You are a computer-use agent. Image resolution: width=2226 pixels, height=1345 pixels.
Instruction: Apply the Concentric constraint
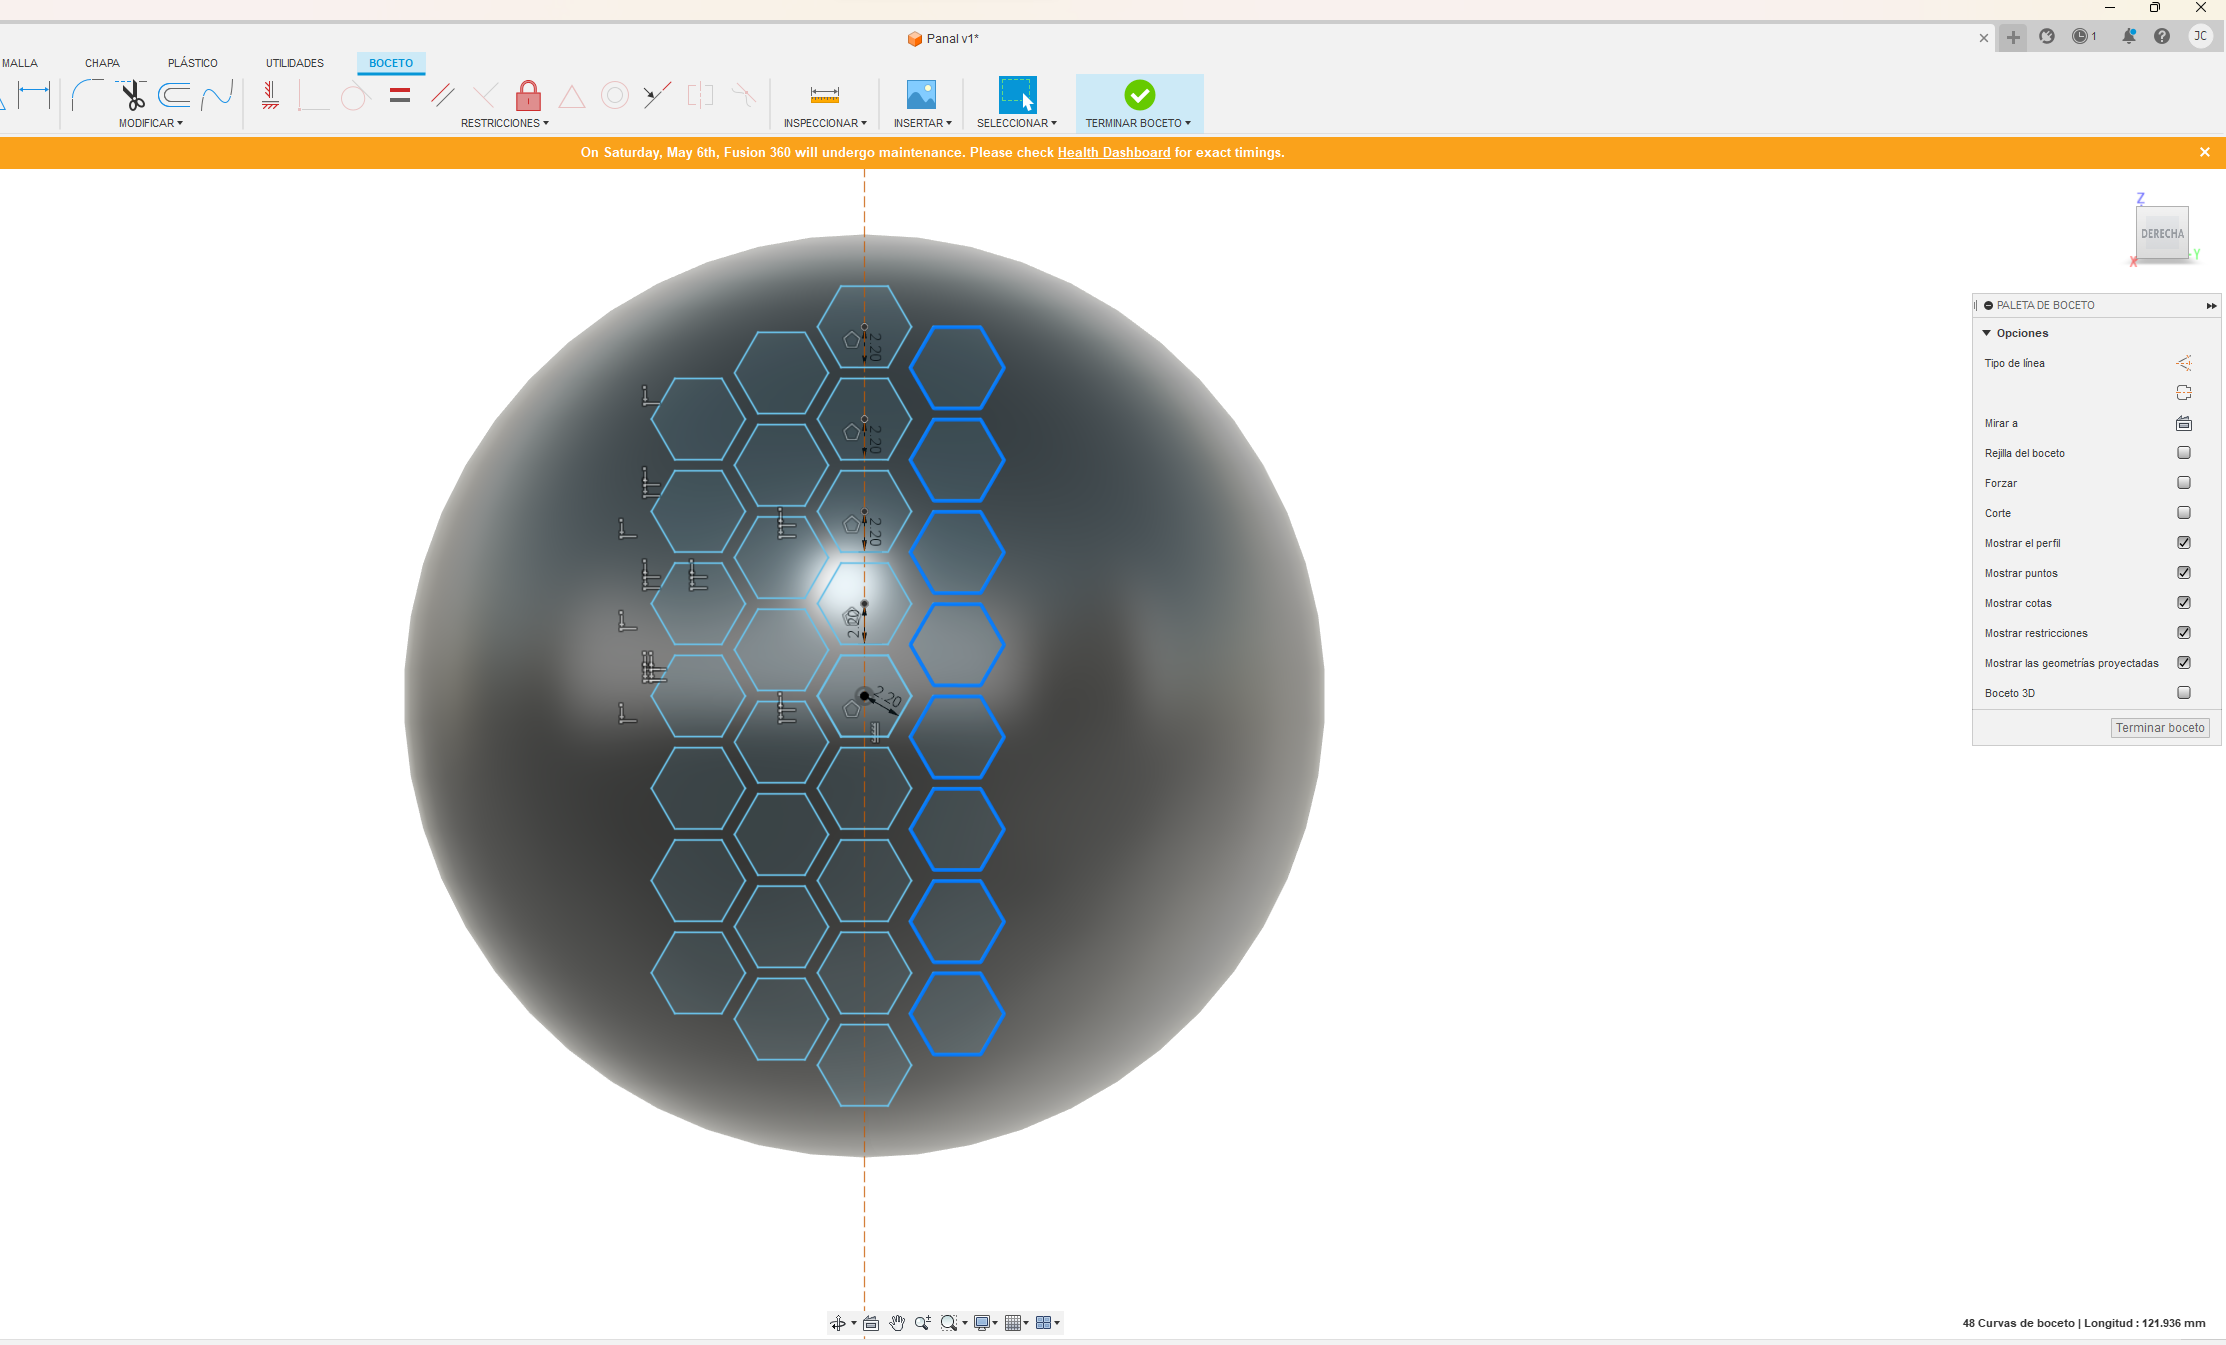pos(614,95)
